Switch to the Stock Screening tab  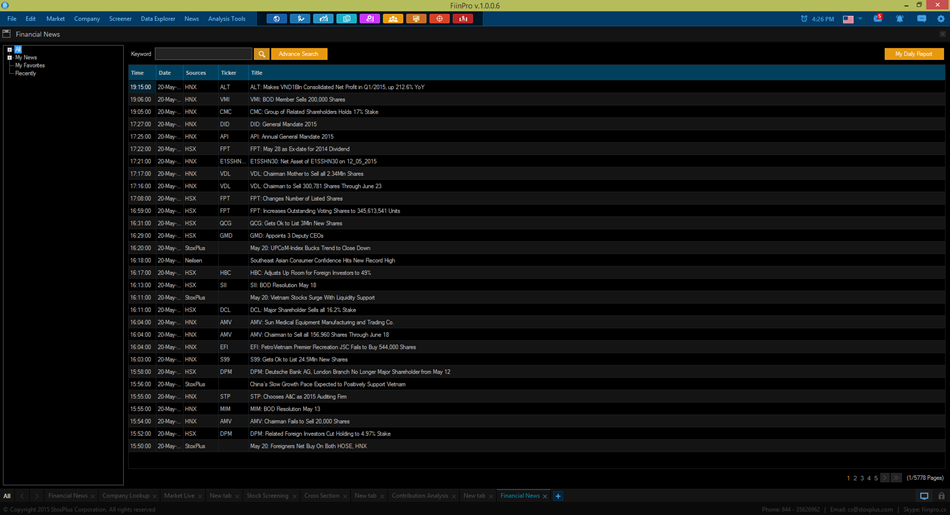pos(267,496)
